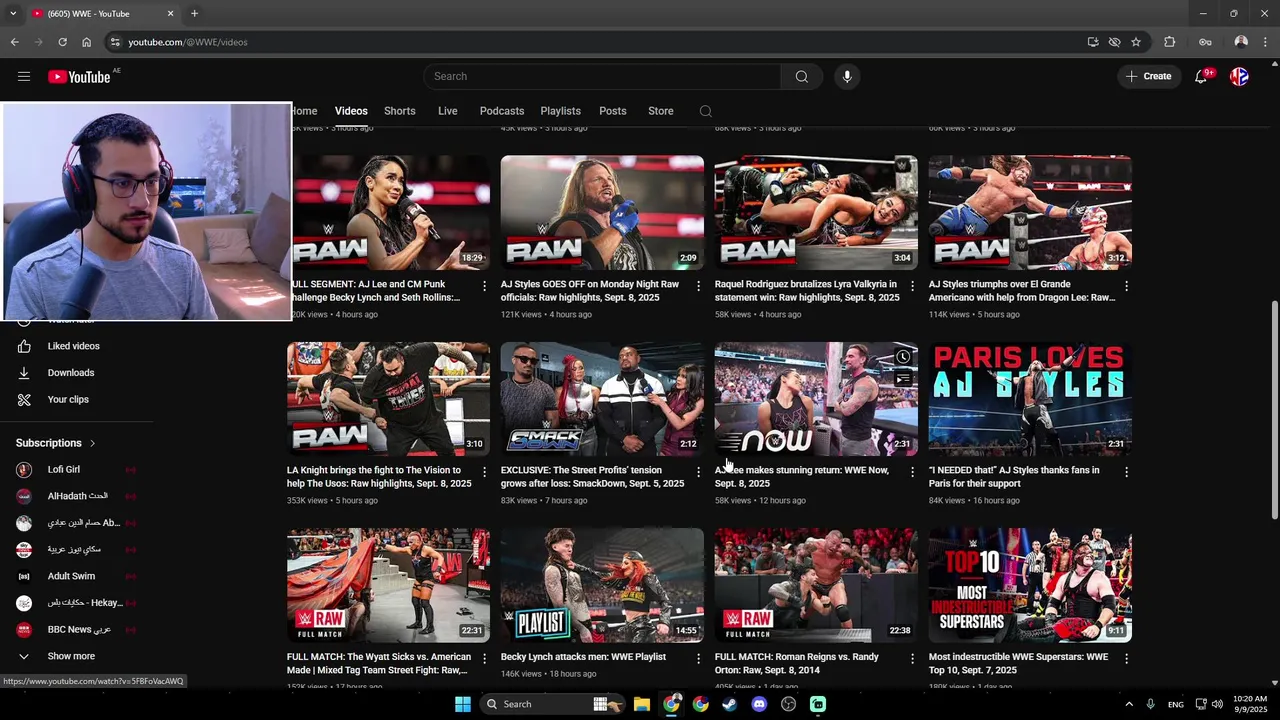Reload the page in Chrome
This screenshot has height=720, width=1280.
[62, 42]
